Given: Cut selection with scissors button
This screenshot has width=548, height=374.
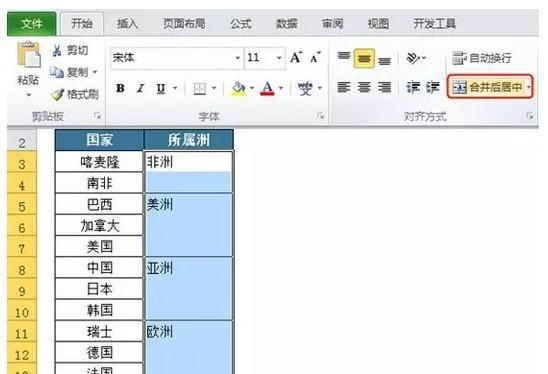Looking at the screenshot, I should pos(70,50).
